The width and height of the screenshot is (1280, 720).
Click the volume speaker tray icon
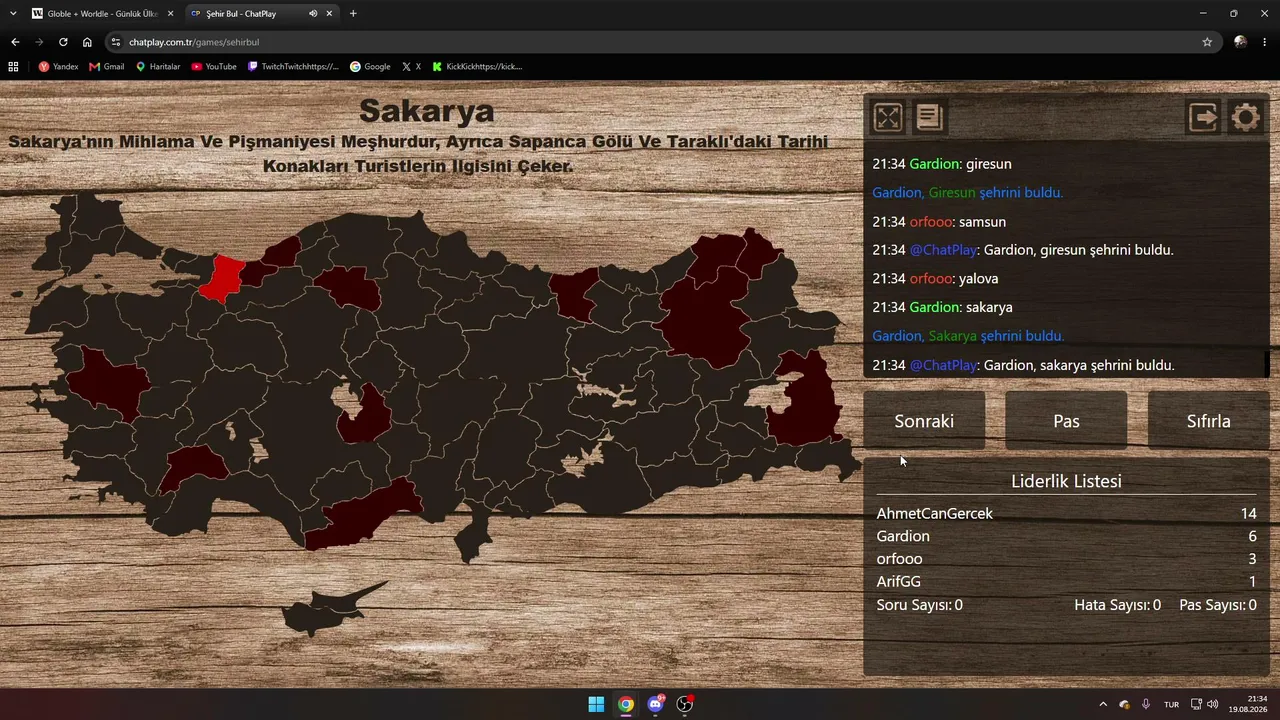pos(1212,704)
